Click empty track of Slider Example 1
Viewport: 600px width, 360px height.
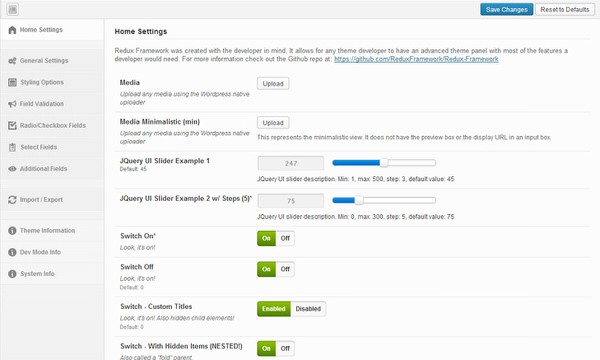[x=412, y=163]
